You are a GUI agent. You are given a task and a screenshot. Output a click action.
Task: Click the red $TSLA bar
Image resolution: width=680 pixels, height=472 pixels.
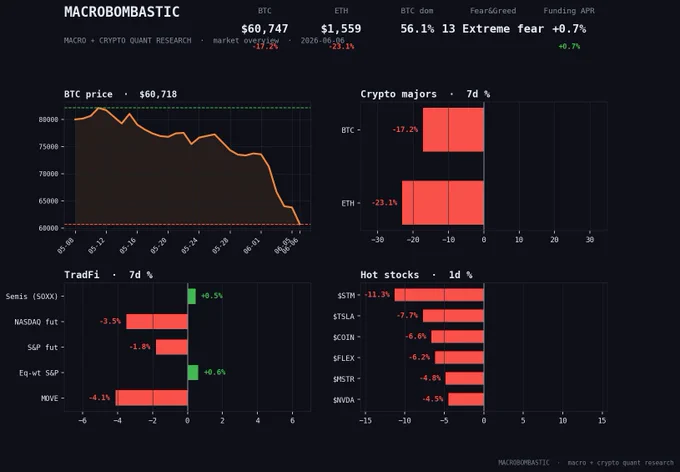pos(453,316)
